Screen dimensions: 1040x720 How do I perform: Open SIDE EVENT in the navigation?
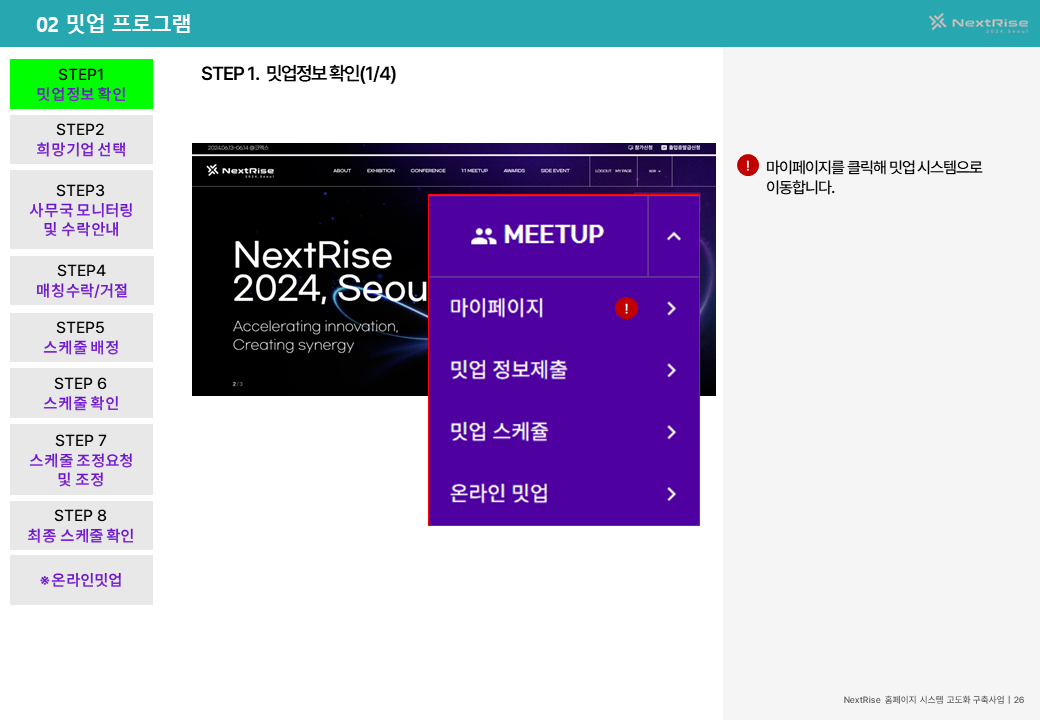(555, 171)
